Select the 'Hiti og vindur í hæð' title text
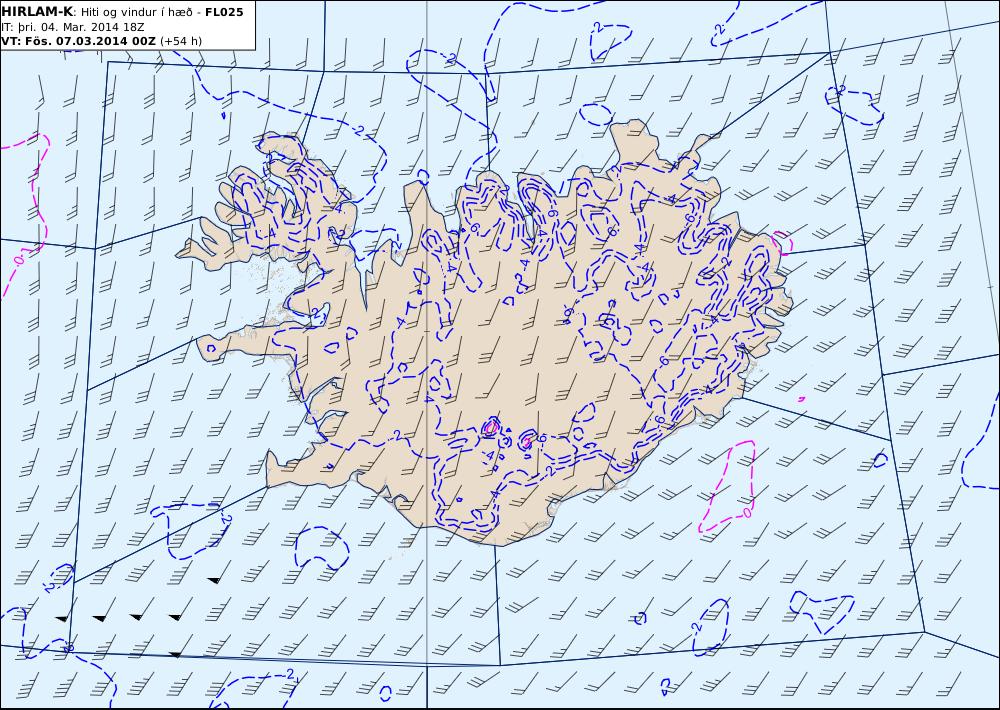Screen dimensions: 1000x710 click(136, 12)
